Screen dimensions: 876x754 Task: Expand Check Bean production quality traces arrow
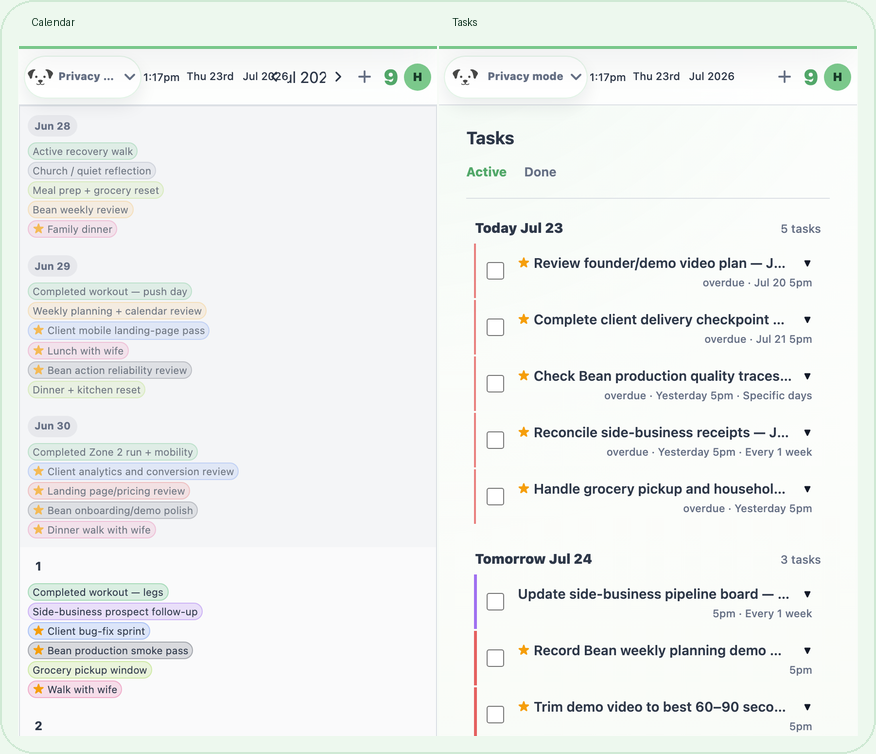(x=807, y=376)
